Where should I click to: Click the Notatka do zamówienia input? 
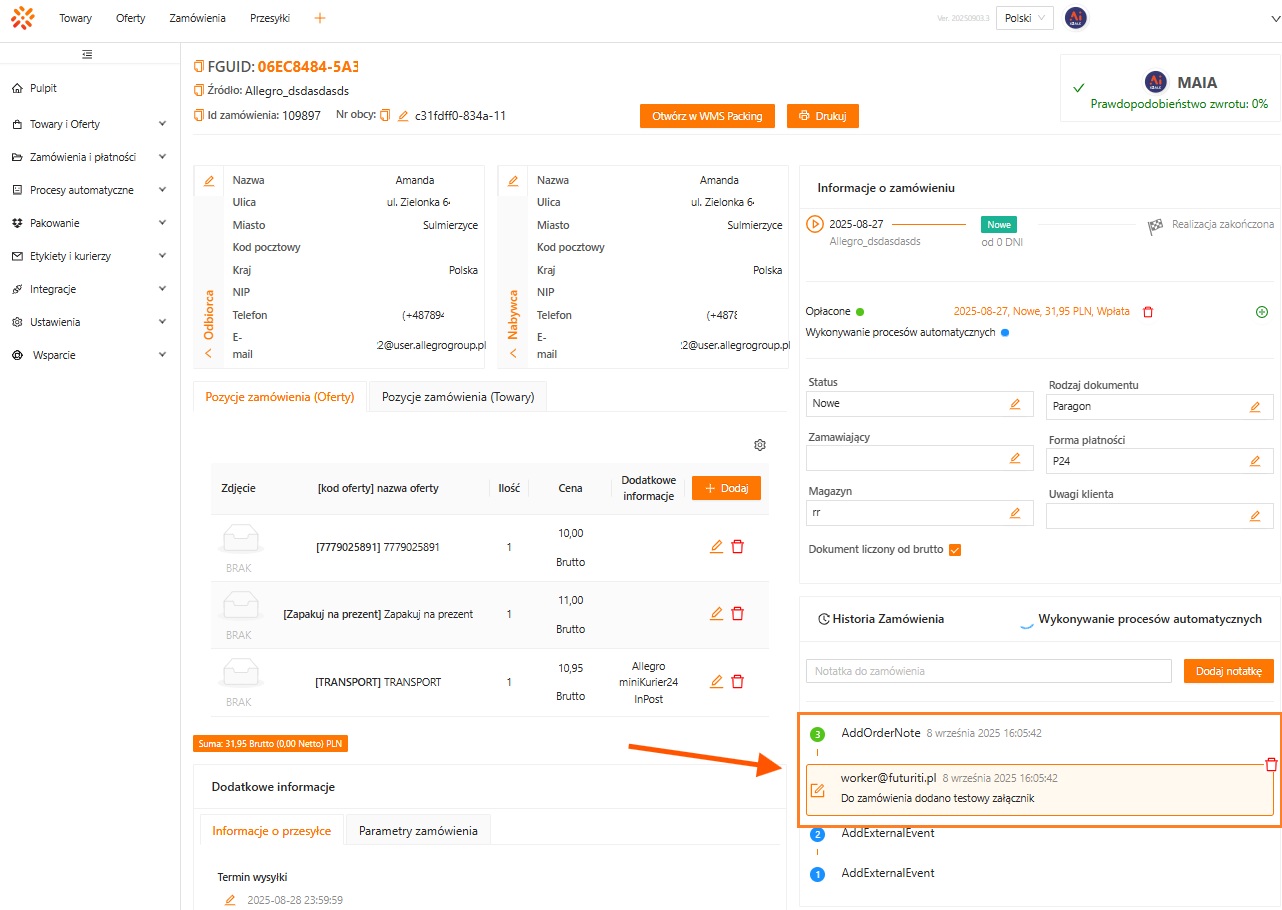point(988,671)
